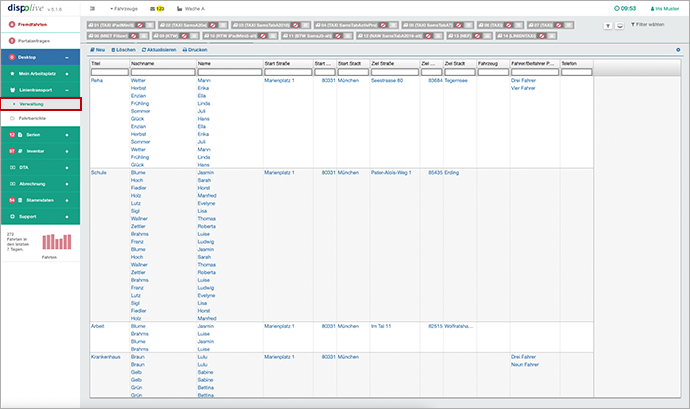The width and height of the screenshot is (690, 409).
Task: Click the gray button on vehicle tag 06 TAXI
Action: [x=519, y=26]
